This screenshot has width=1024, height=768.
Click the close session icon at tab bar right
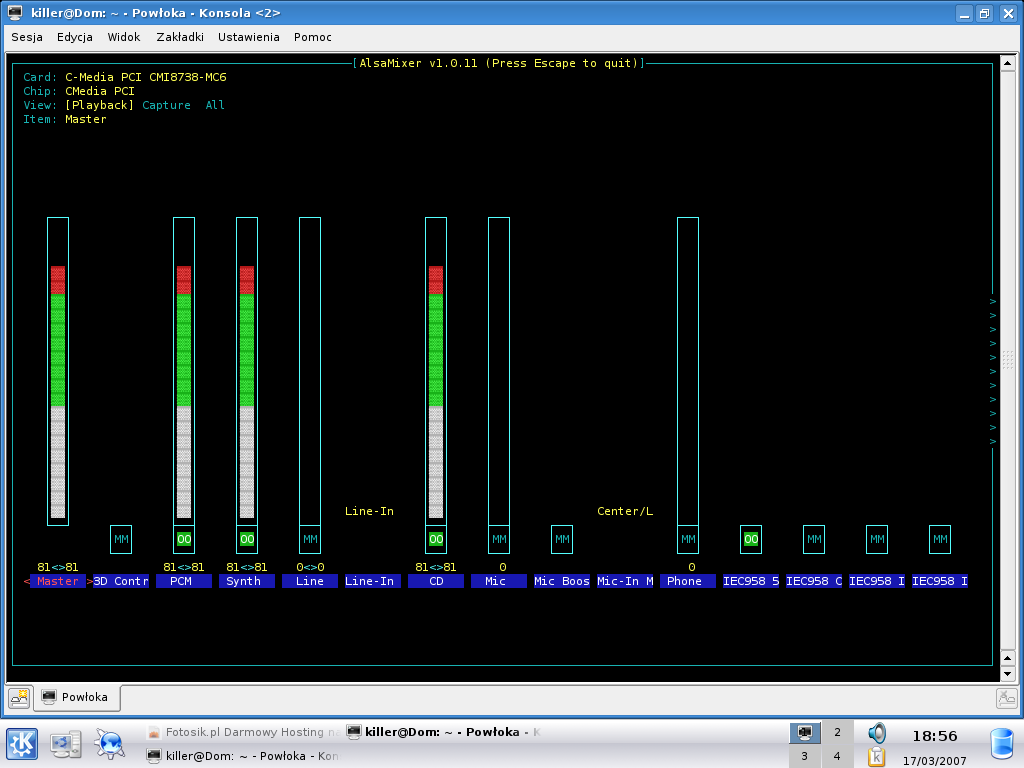tap(1006, 698)
